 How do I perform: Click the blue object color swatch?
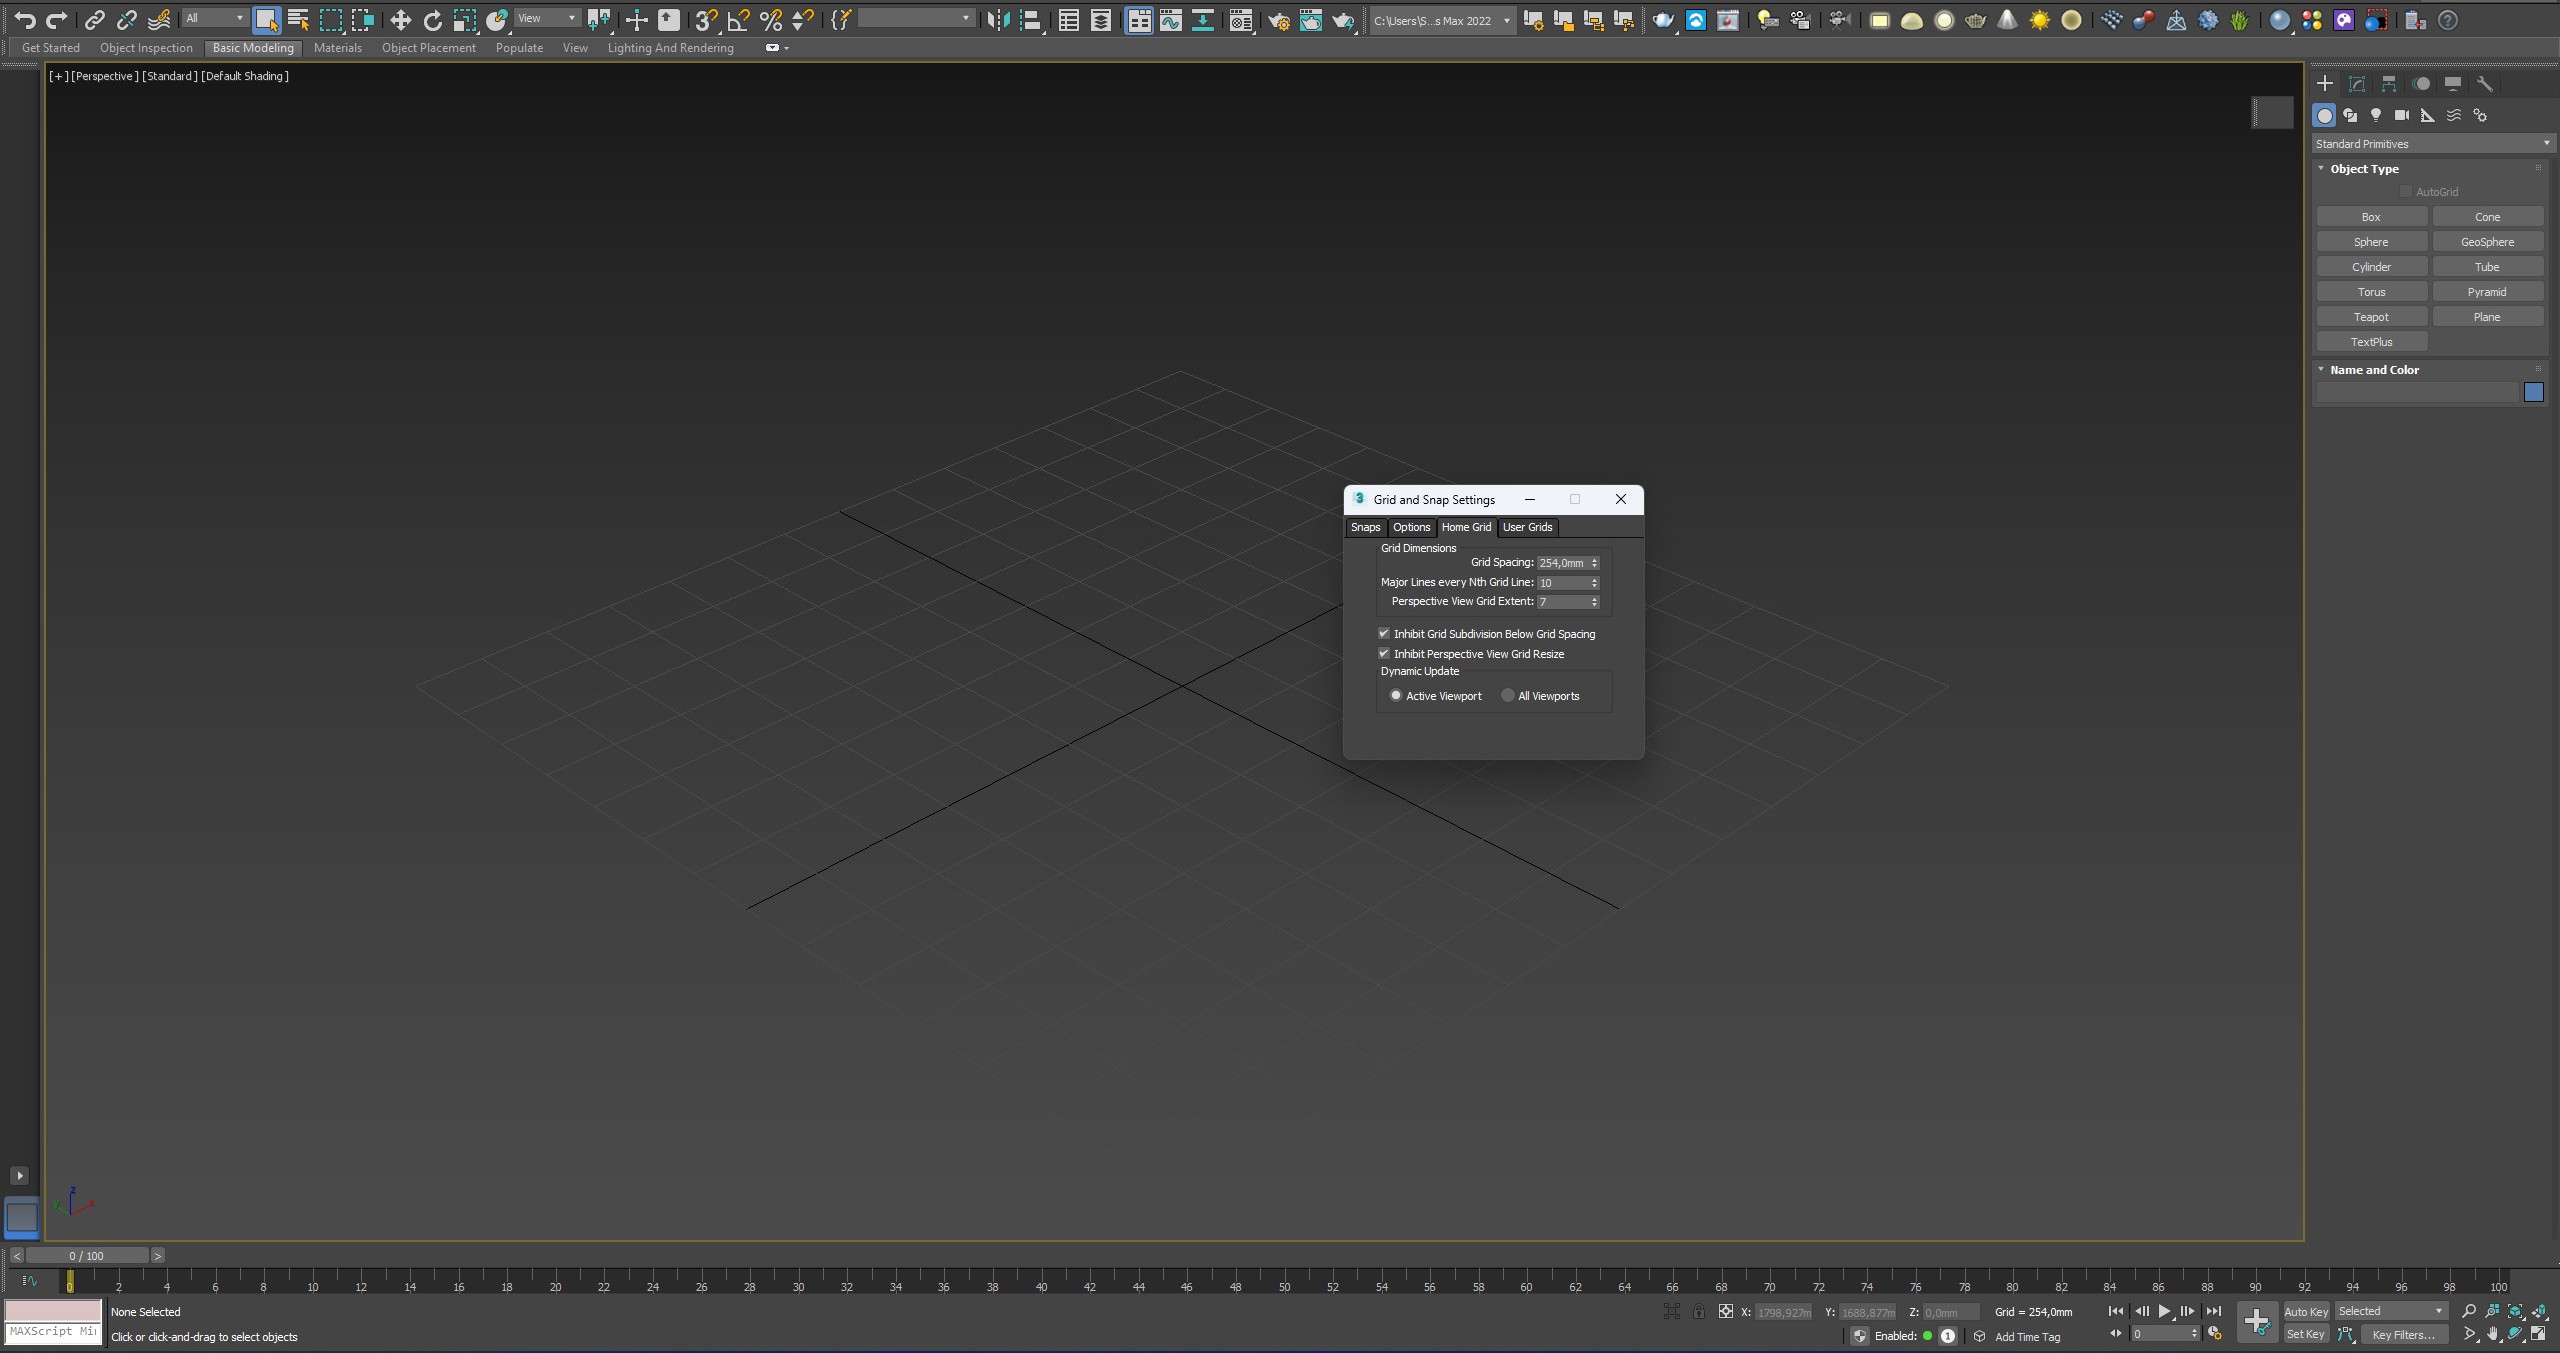click(x=2533, y=392)
